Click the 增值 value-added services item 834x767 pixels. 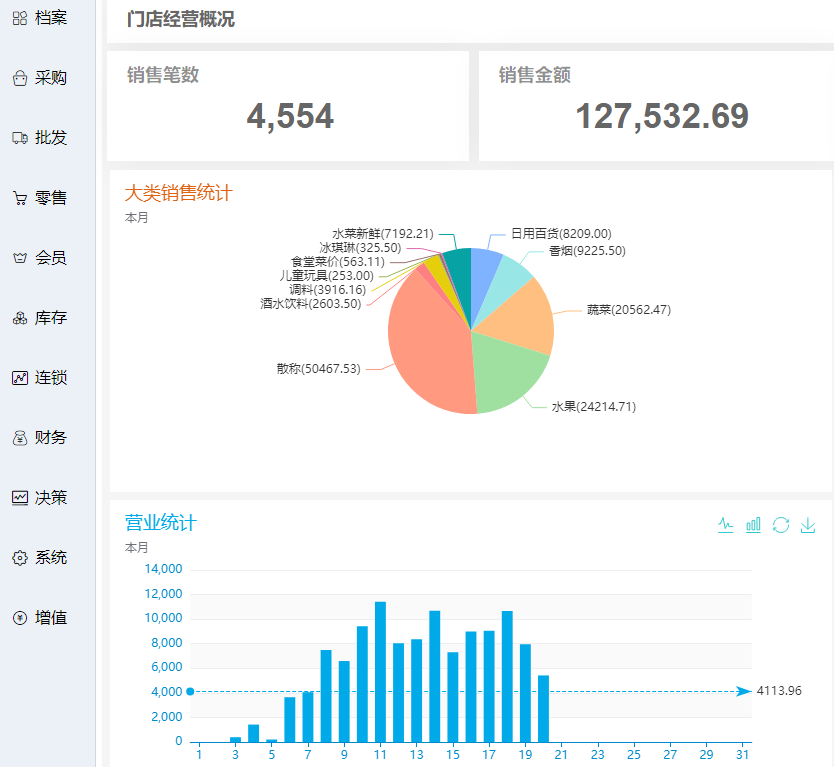click(x=40, y=618)
